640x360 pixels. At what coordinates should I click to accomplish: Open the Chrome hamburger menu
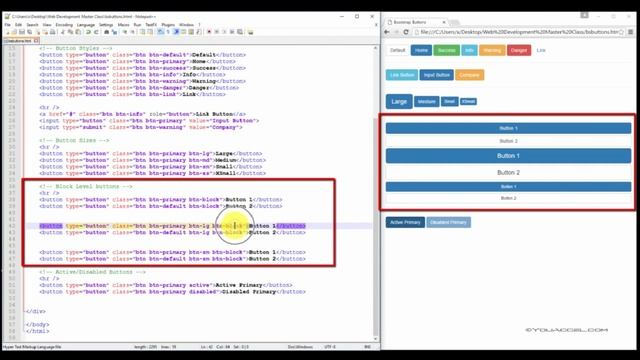tap(631, 32)
